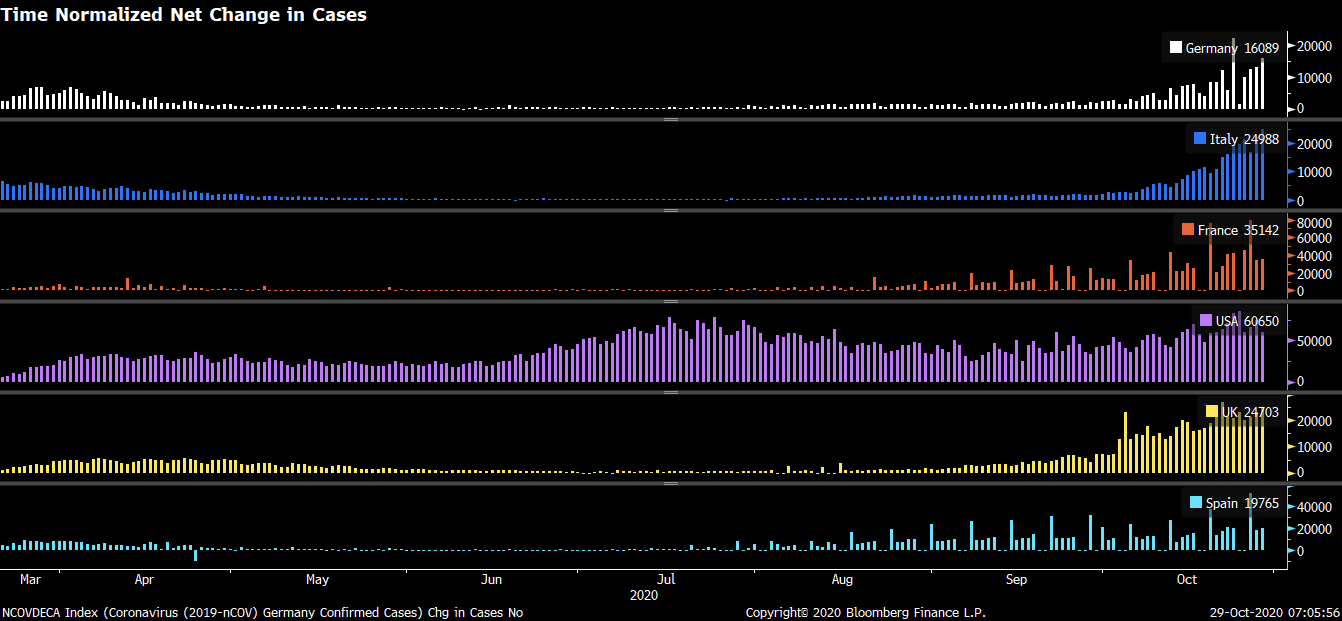Click the Jul label on the time axis
The width and height of the screenshot is (1342, 621).
point(667,580)
